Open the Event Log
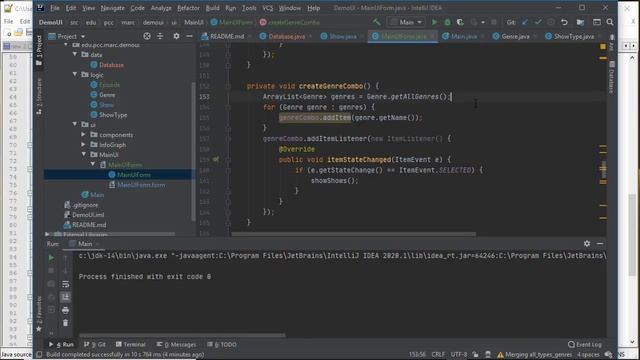 (584, 344)
